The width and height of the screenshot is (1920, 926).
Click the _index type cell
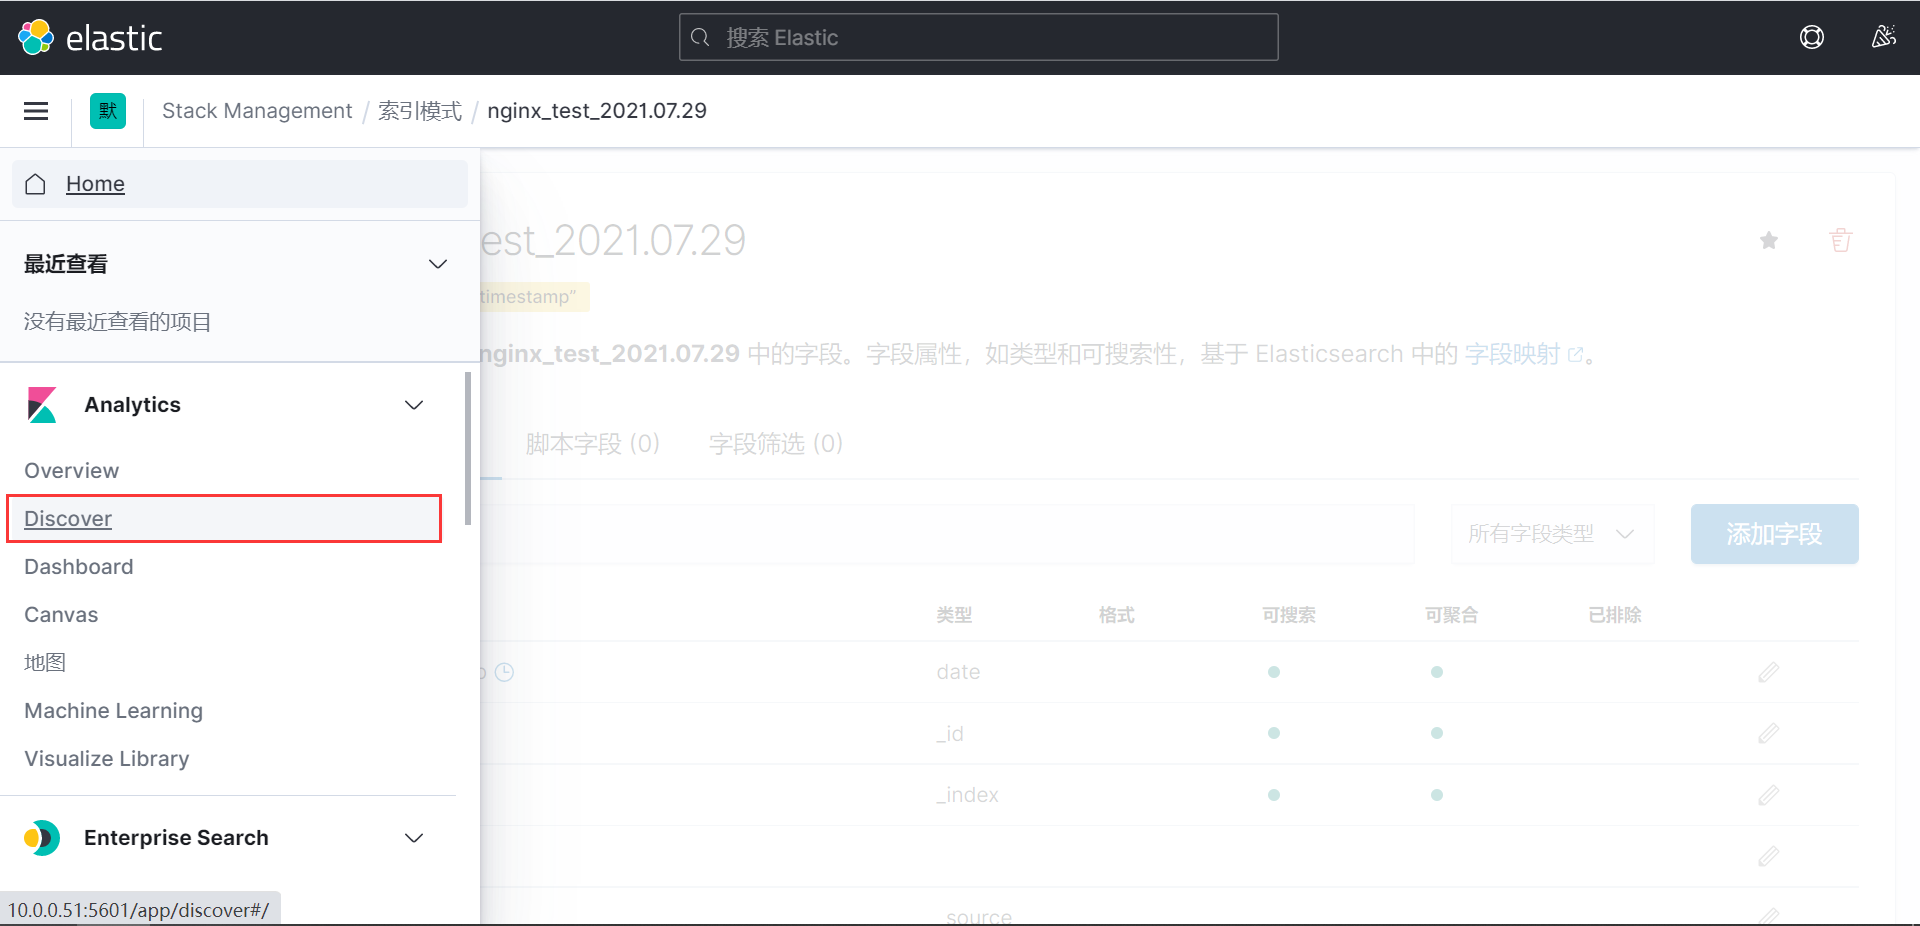(x=967, y=795)
